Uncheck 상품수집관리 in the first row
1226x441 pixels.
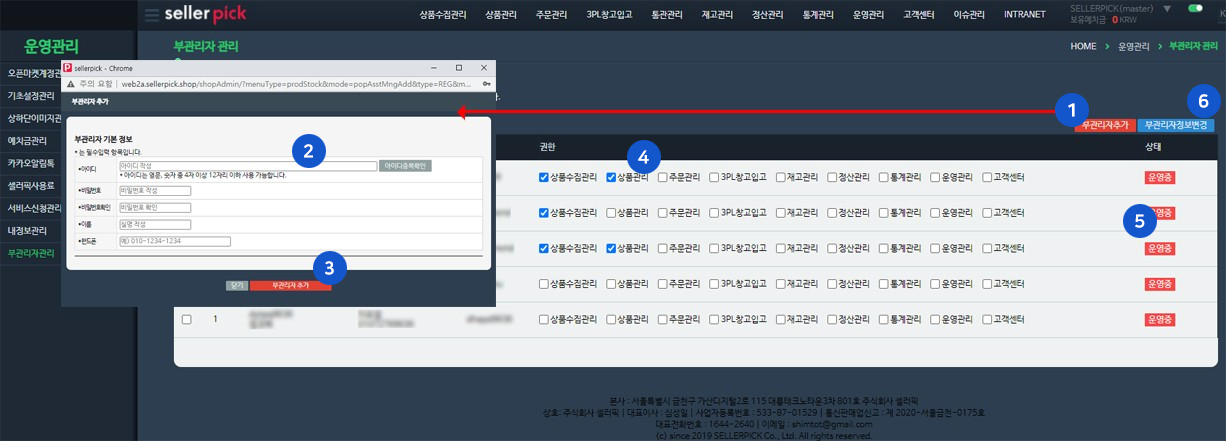[x=544, y=178]
